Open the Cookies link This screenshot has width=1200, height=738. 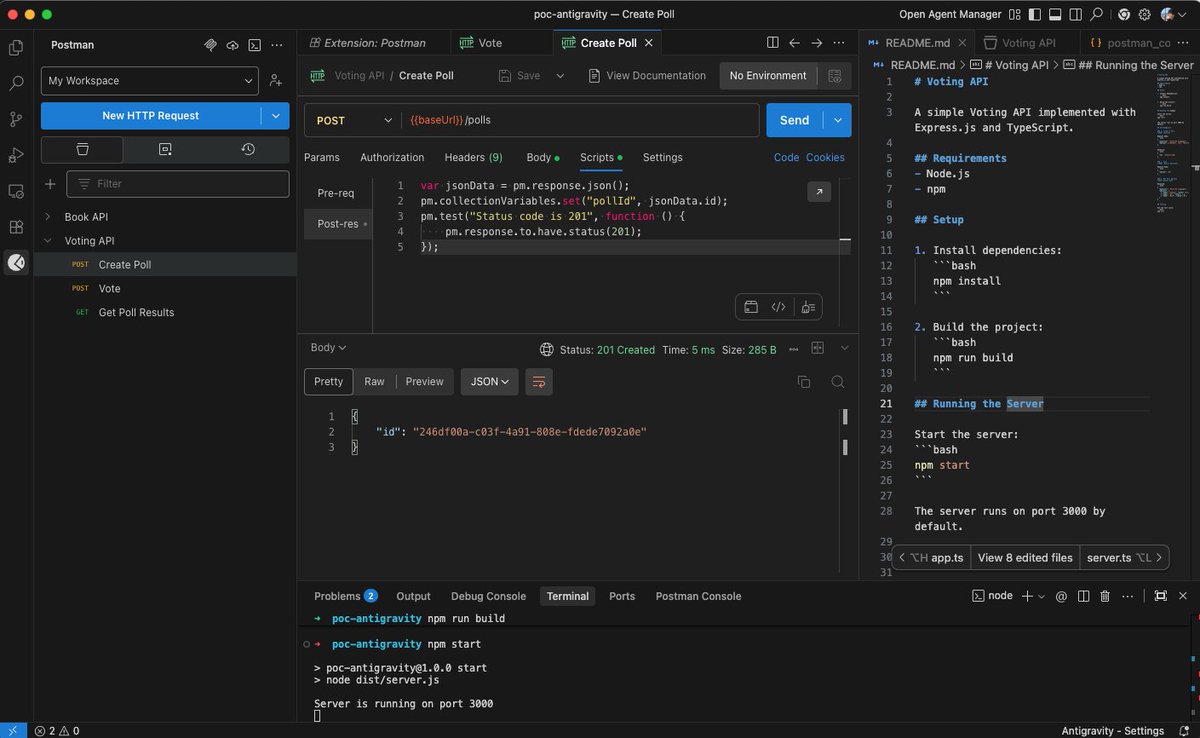(x=825, y=158)
